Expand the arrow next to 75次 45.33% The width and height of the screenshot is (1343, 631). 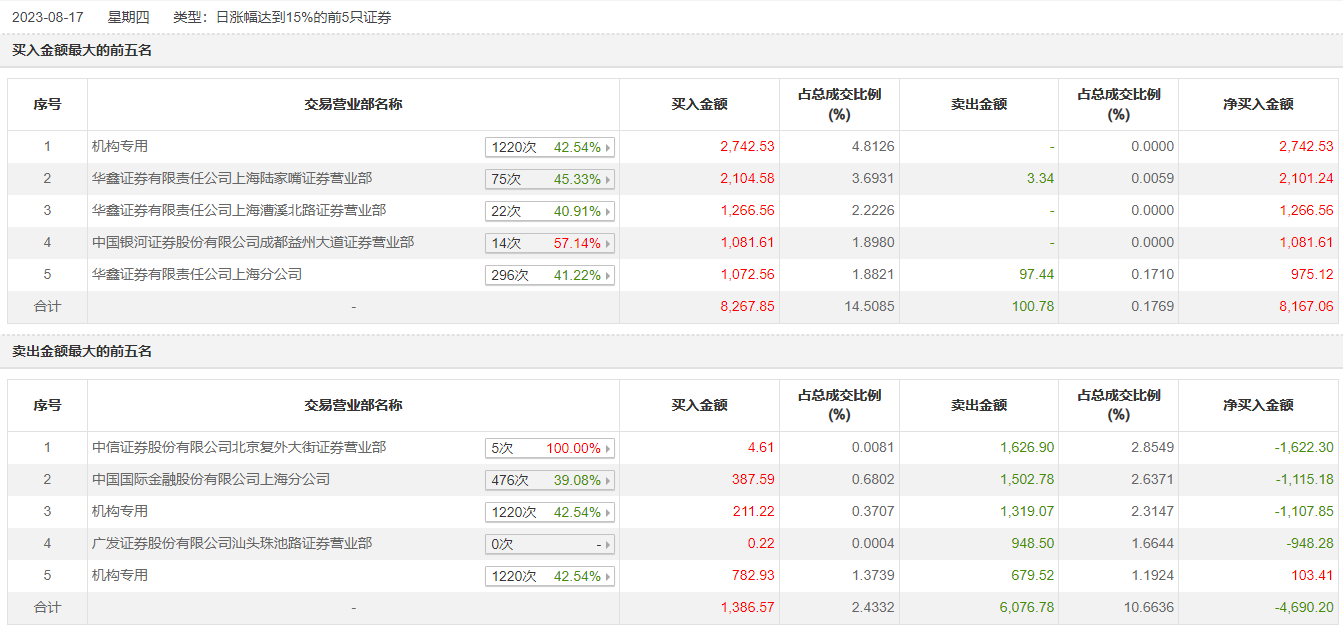[x=608, y=180]
